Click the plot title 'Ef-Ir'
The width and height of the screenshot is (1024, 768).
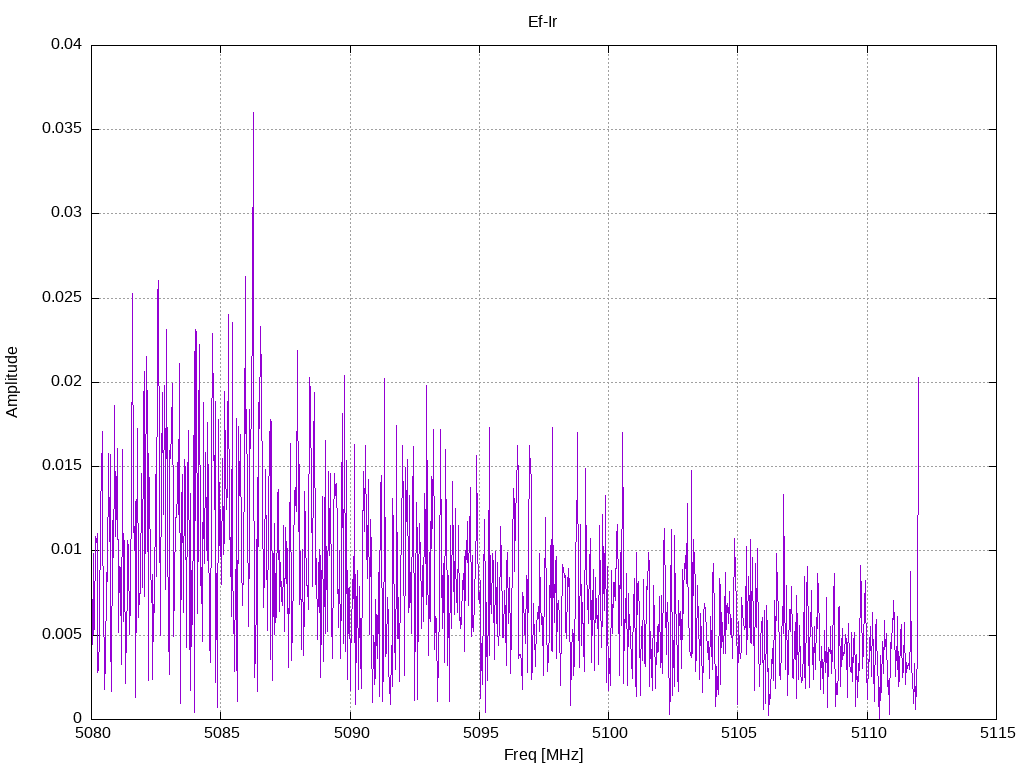pos(542,22)
